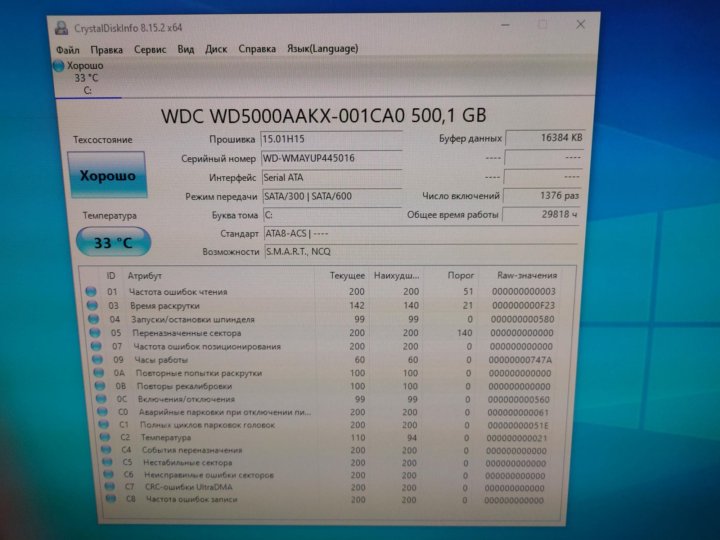Click the power-on hours value 29818 ч
Screen dimensions: 720x540
pyautogui.click(x=541, y=214)
